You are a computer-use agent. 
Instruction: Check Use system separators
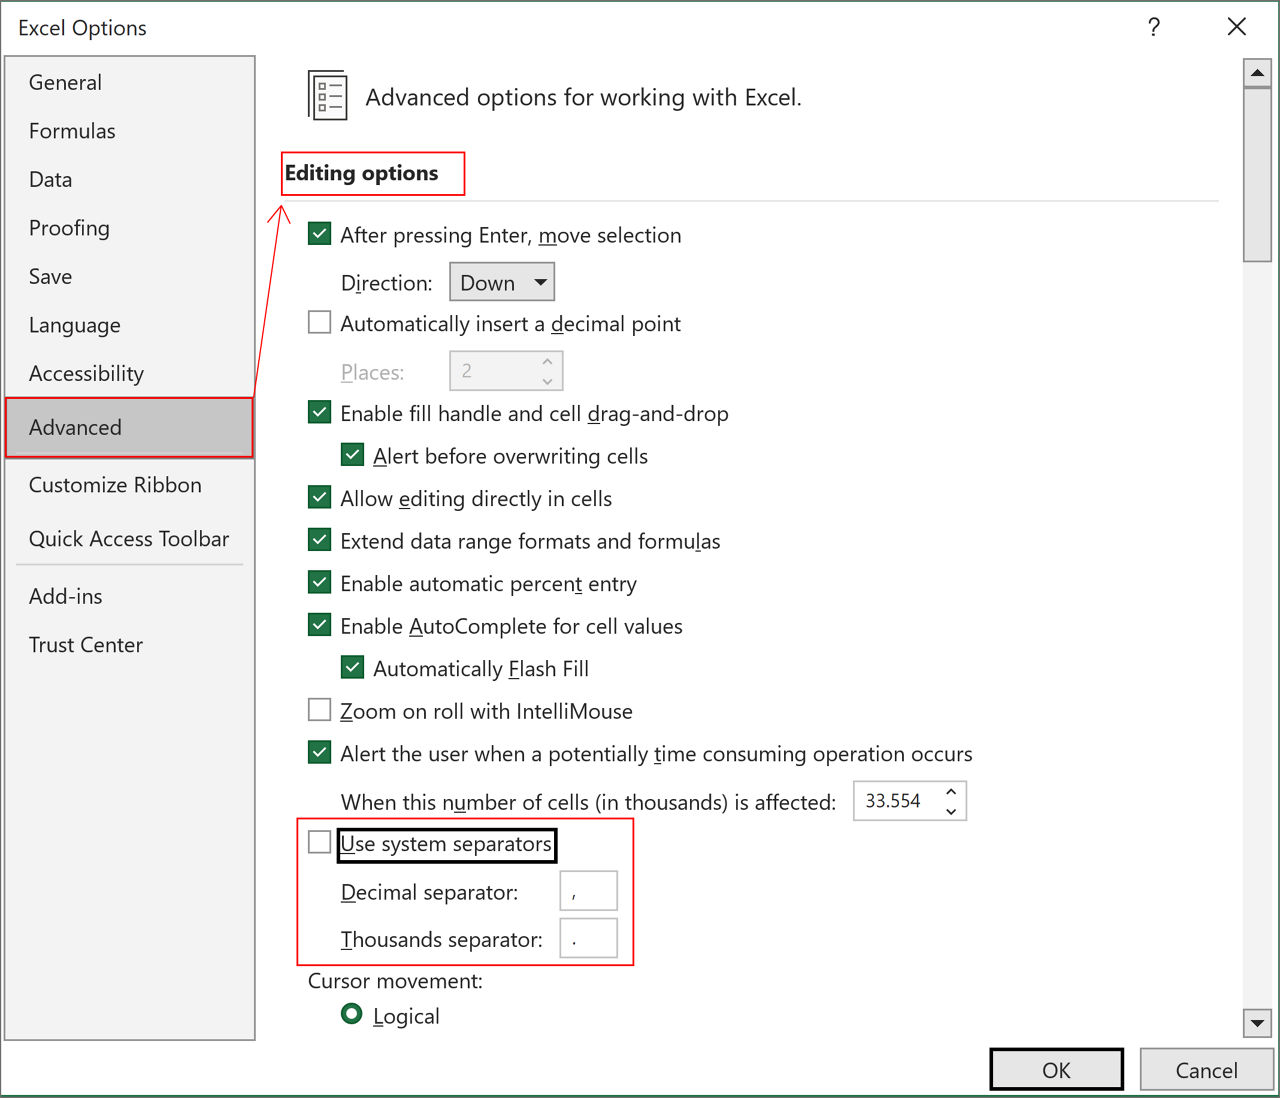point(319,842)
